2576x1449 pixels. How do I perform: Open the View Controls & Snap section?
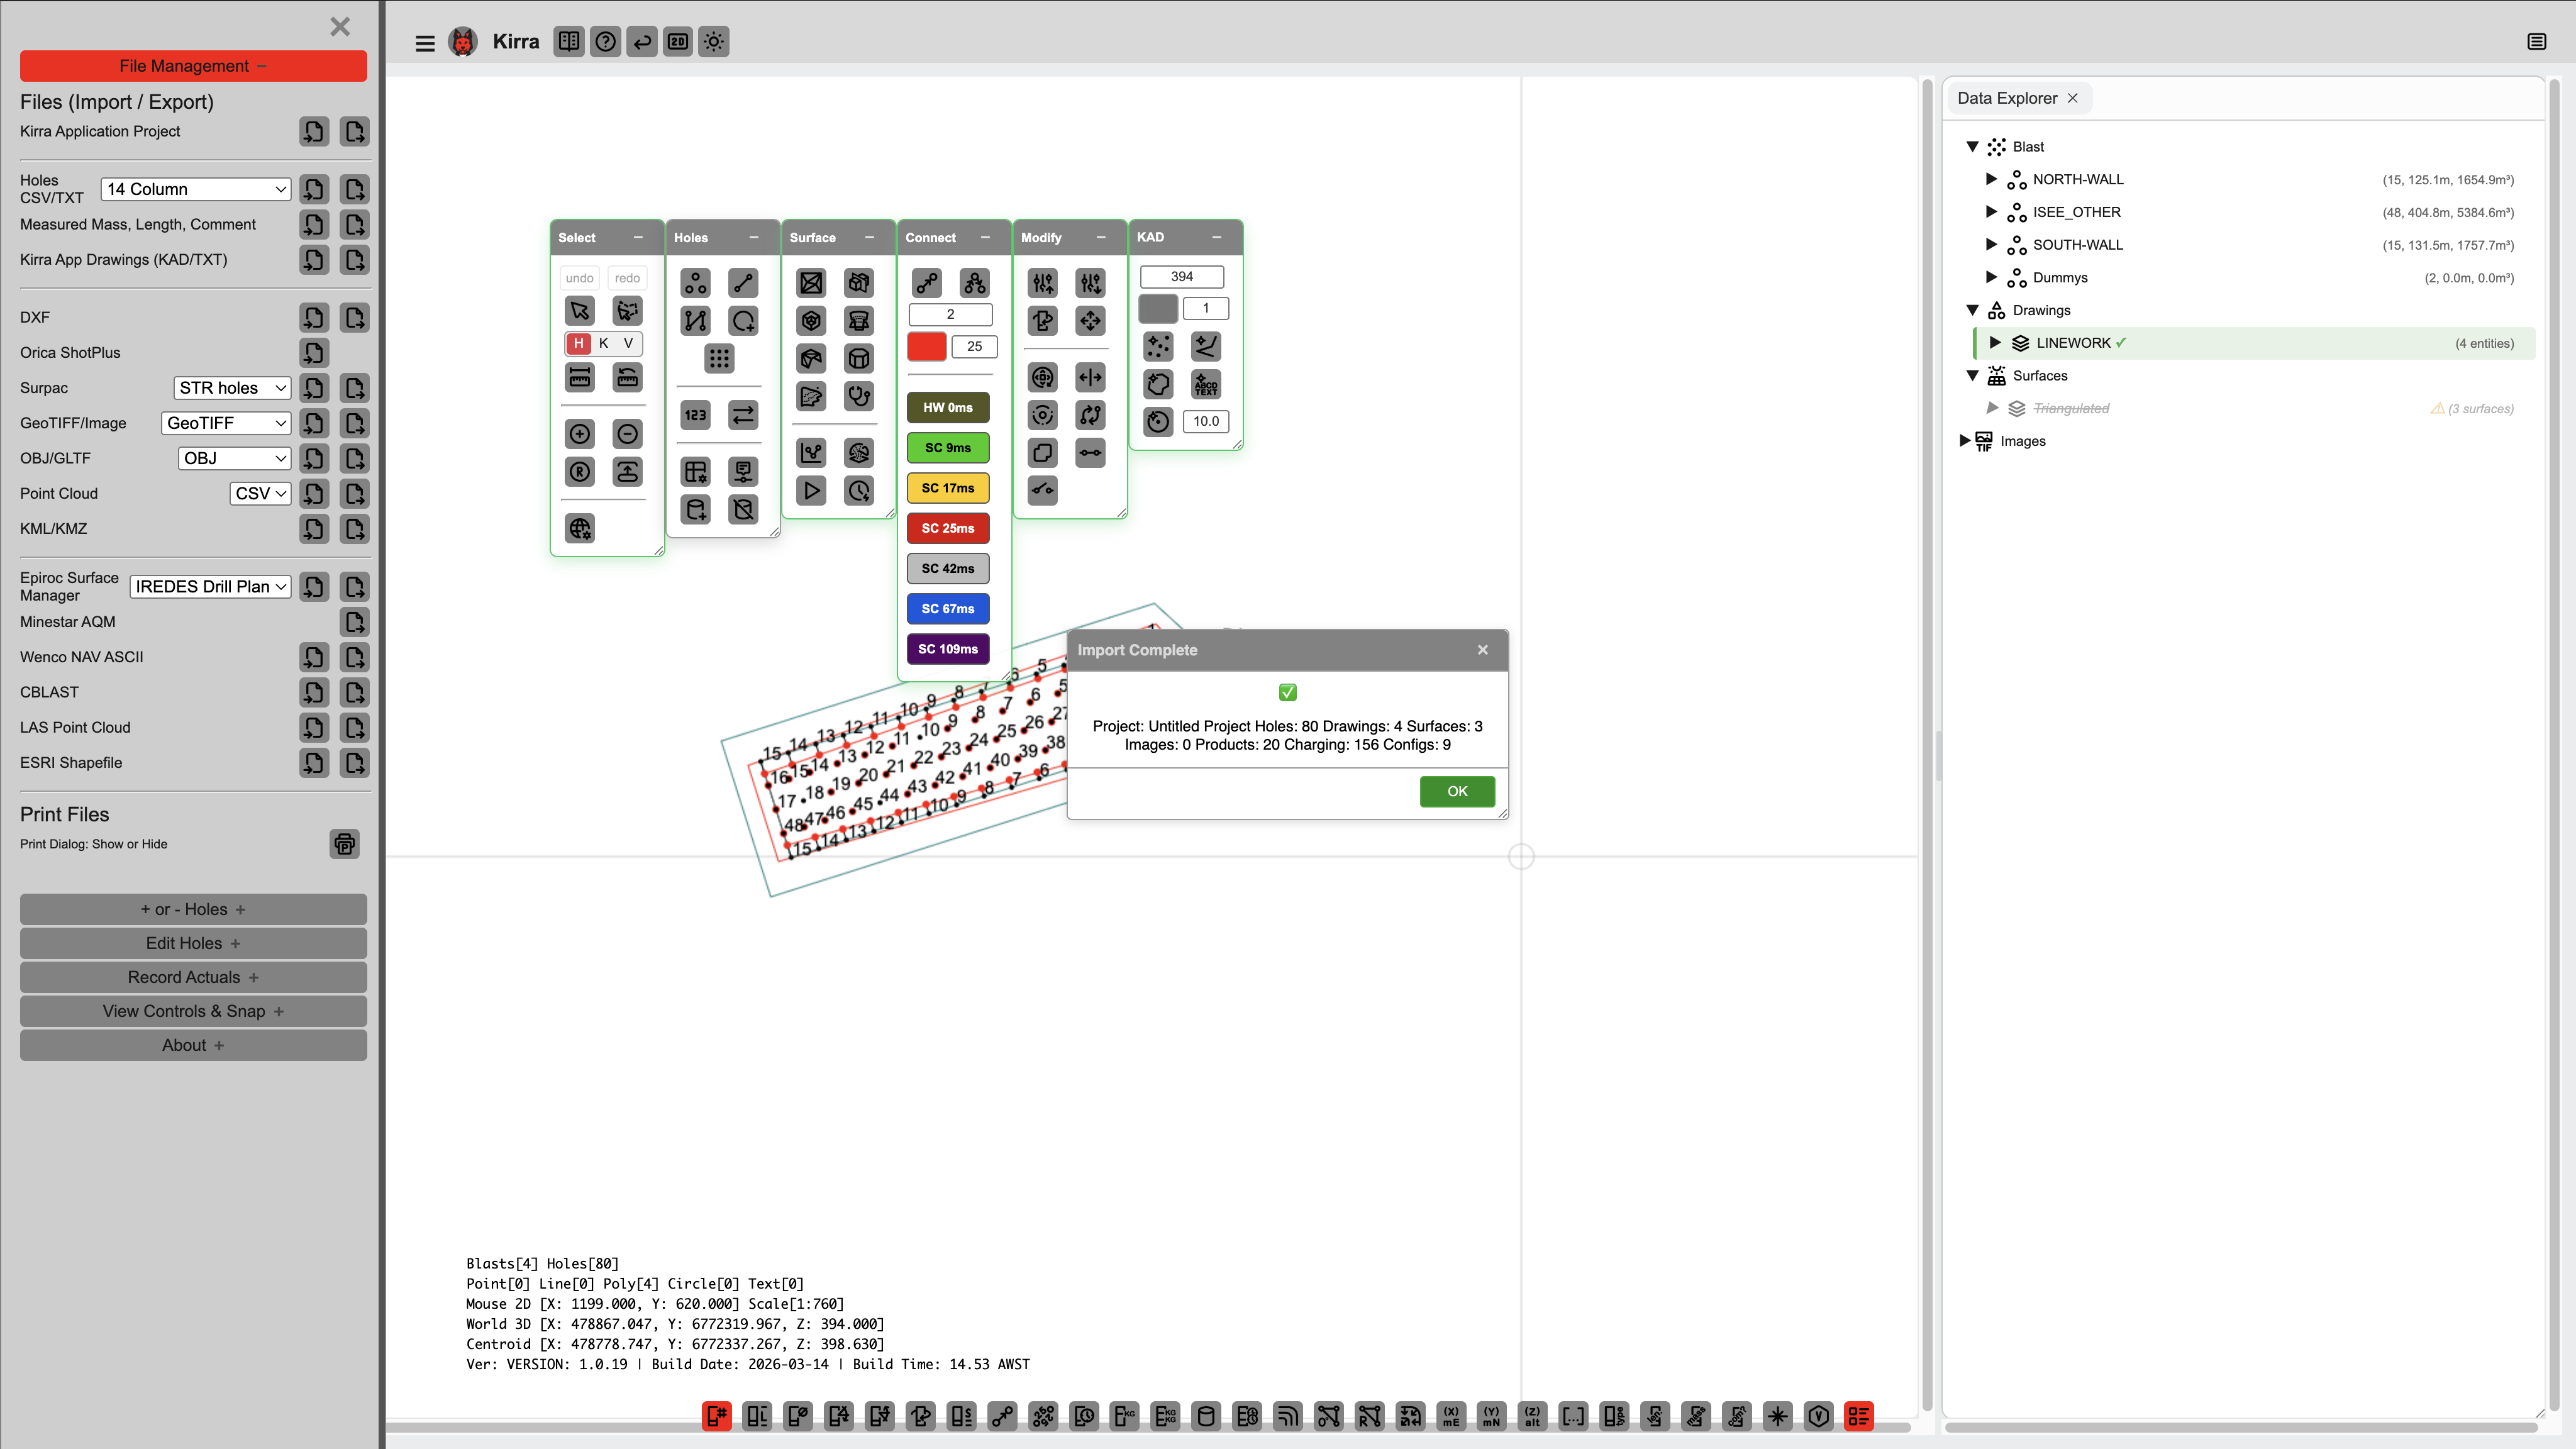point(193,1011)
